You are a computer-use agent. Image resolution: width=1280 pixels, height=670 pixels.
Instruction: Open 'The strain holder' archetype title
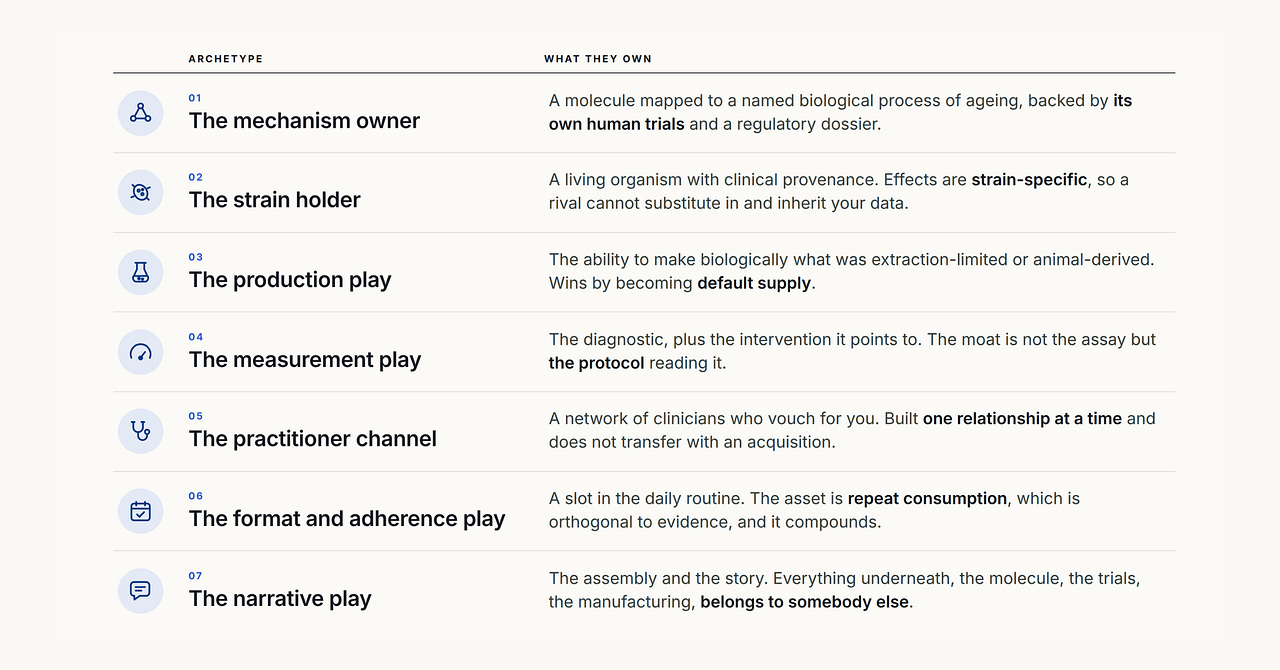(x=275, y=200)
